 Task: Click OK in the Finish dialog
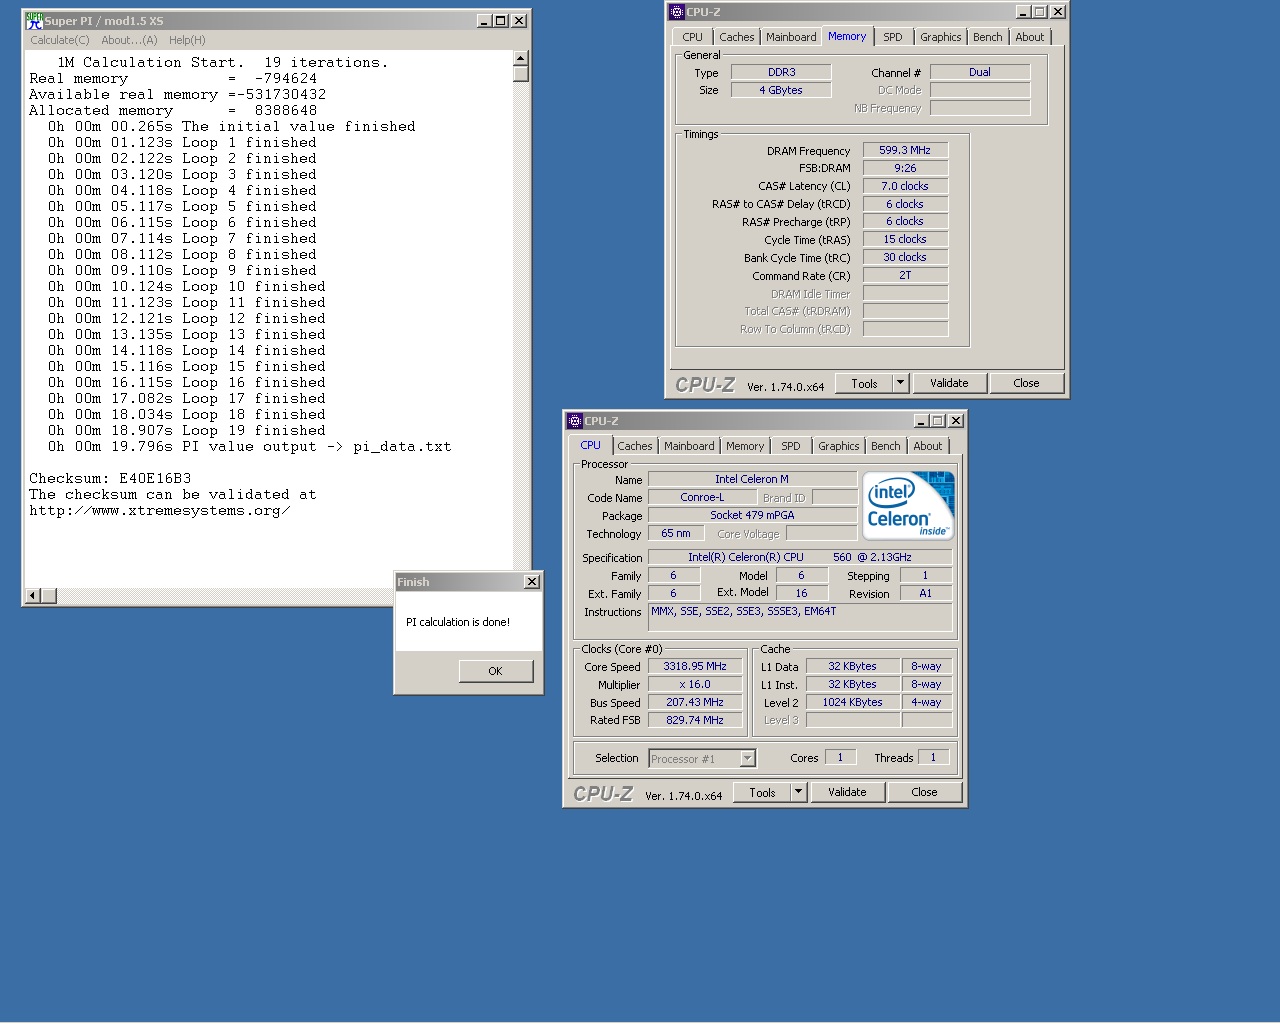(x=496, y=671)
